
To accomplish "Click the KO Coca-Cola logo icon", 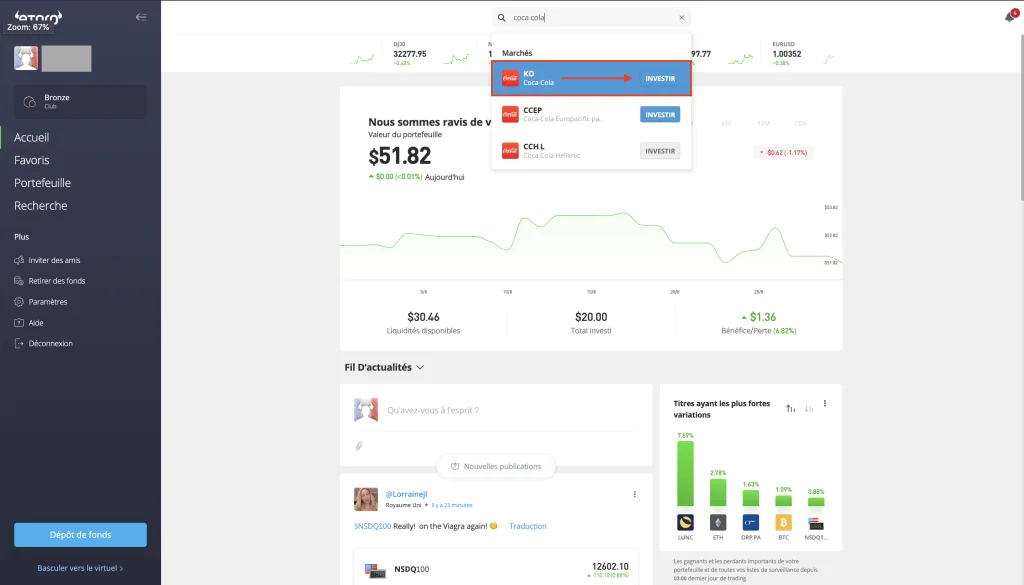I will point(510,78).
